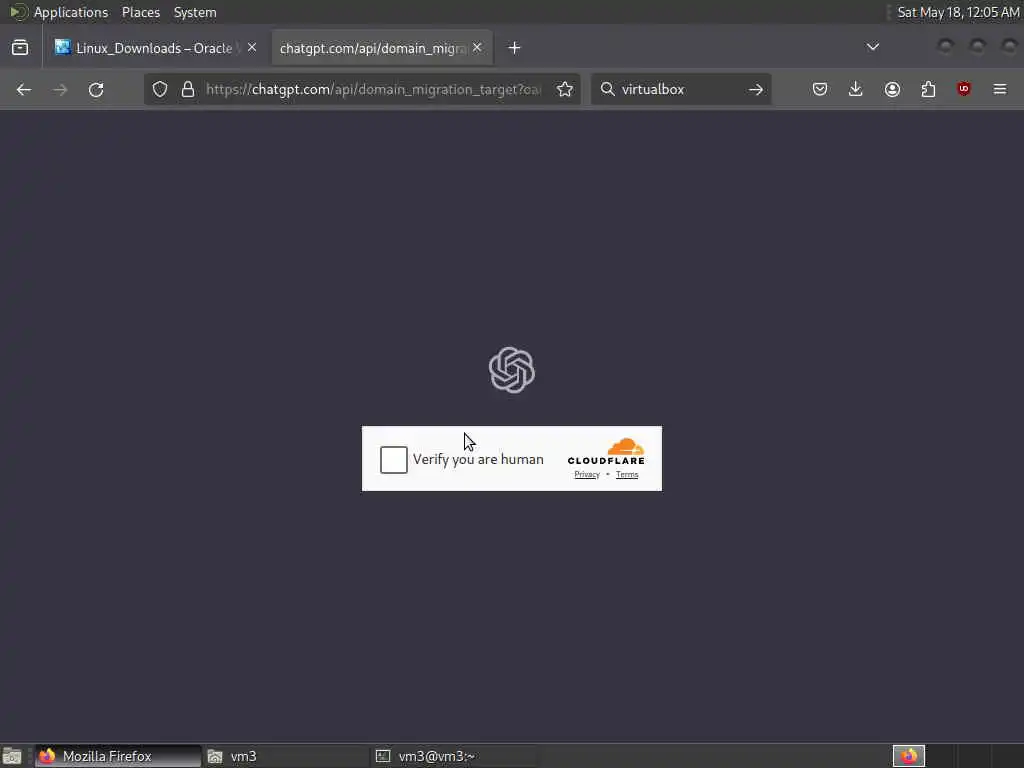Click the Cloudflare logo
1024x768 pixels.
click(x=606, y=451)
